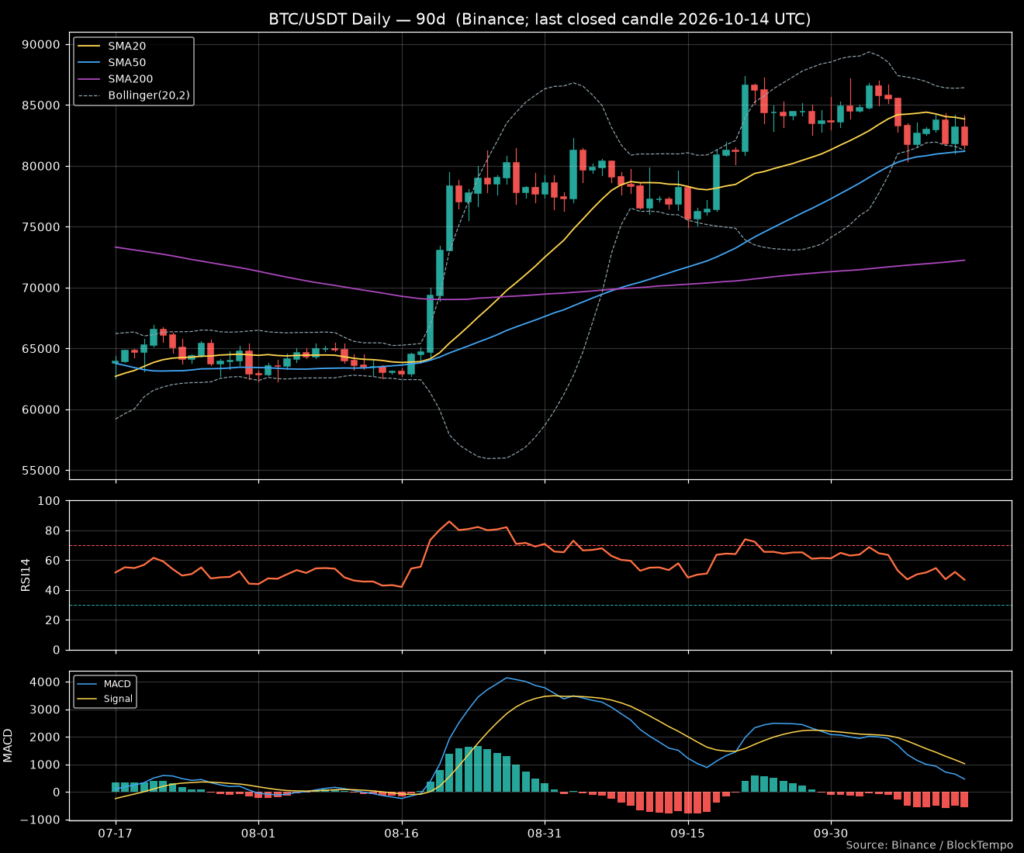
Task: Click the 2000 tick on the MACD axis
Action: tap(45, 737)
